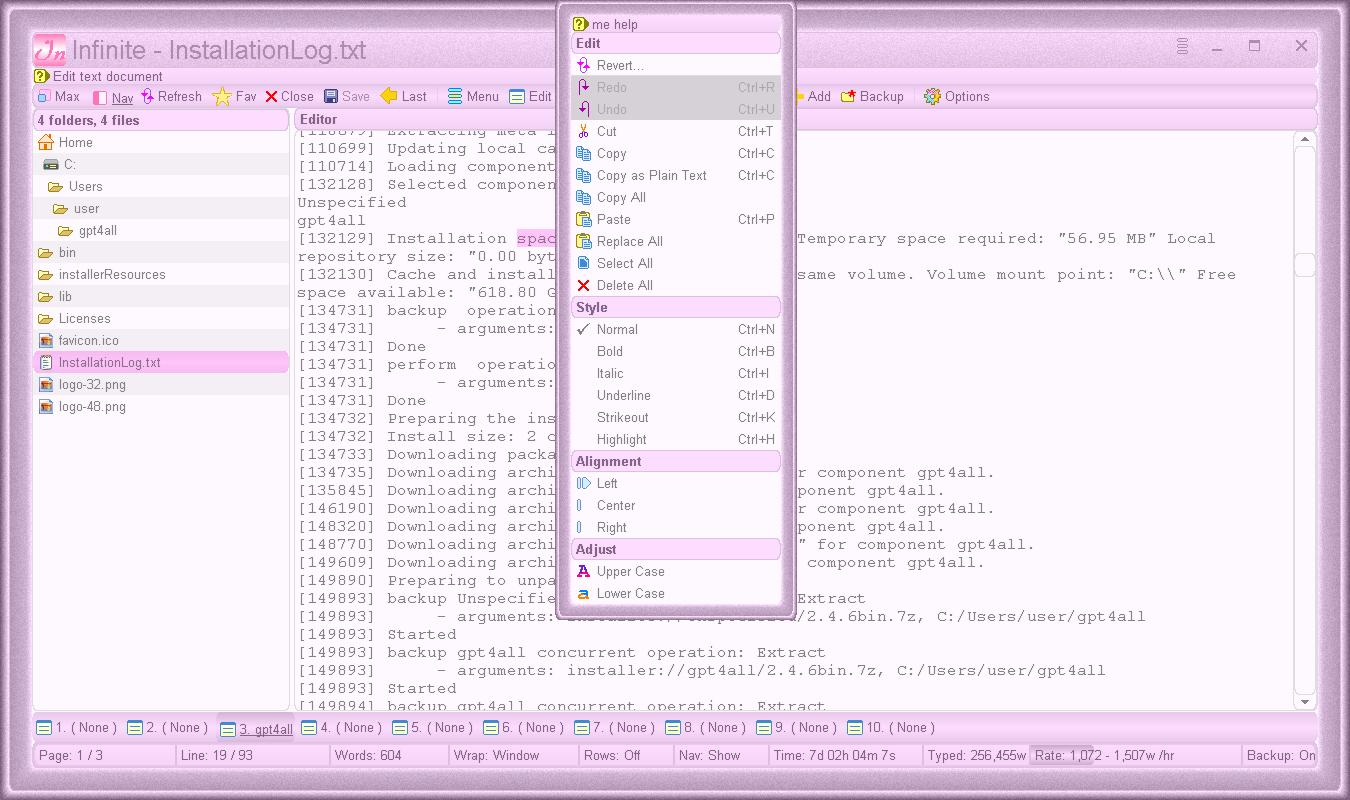1350x800 pixels.
Task: Set alignment to Right
Action: [x=676, y=527]
